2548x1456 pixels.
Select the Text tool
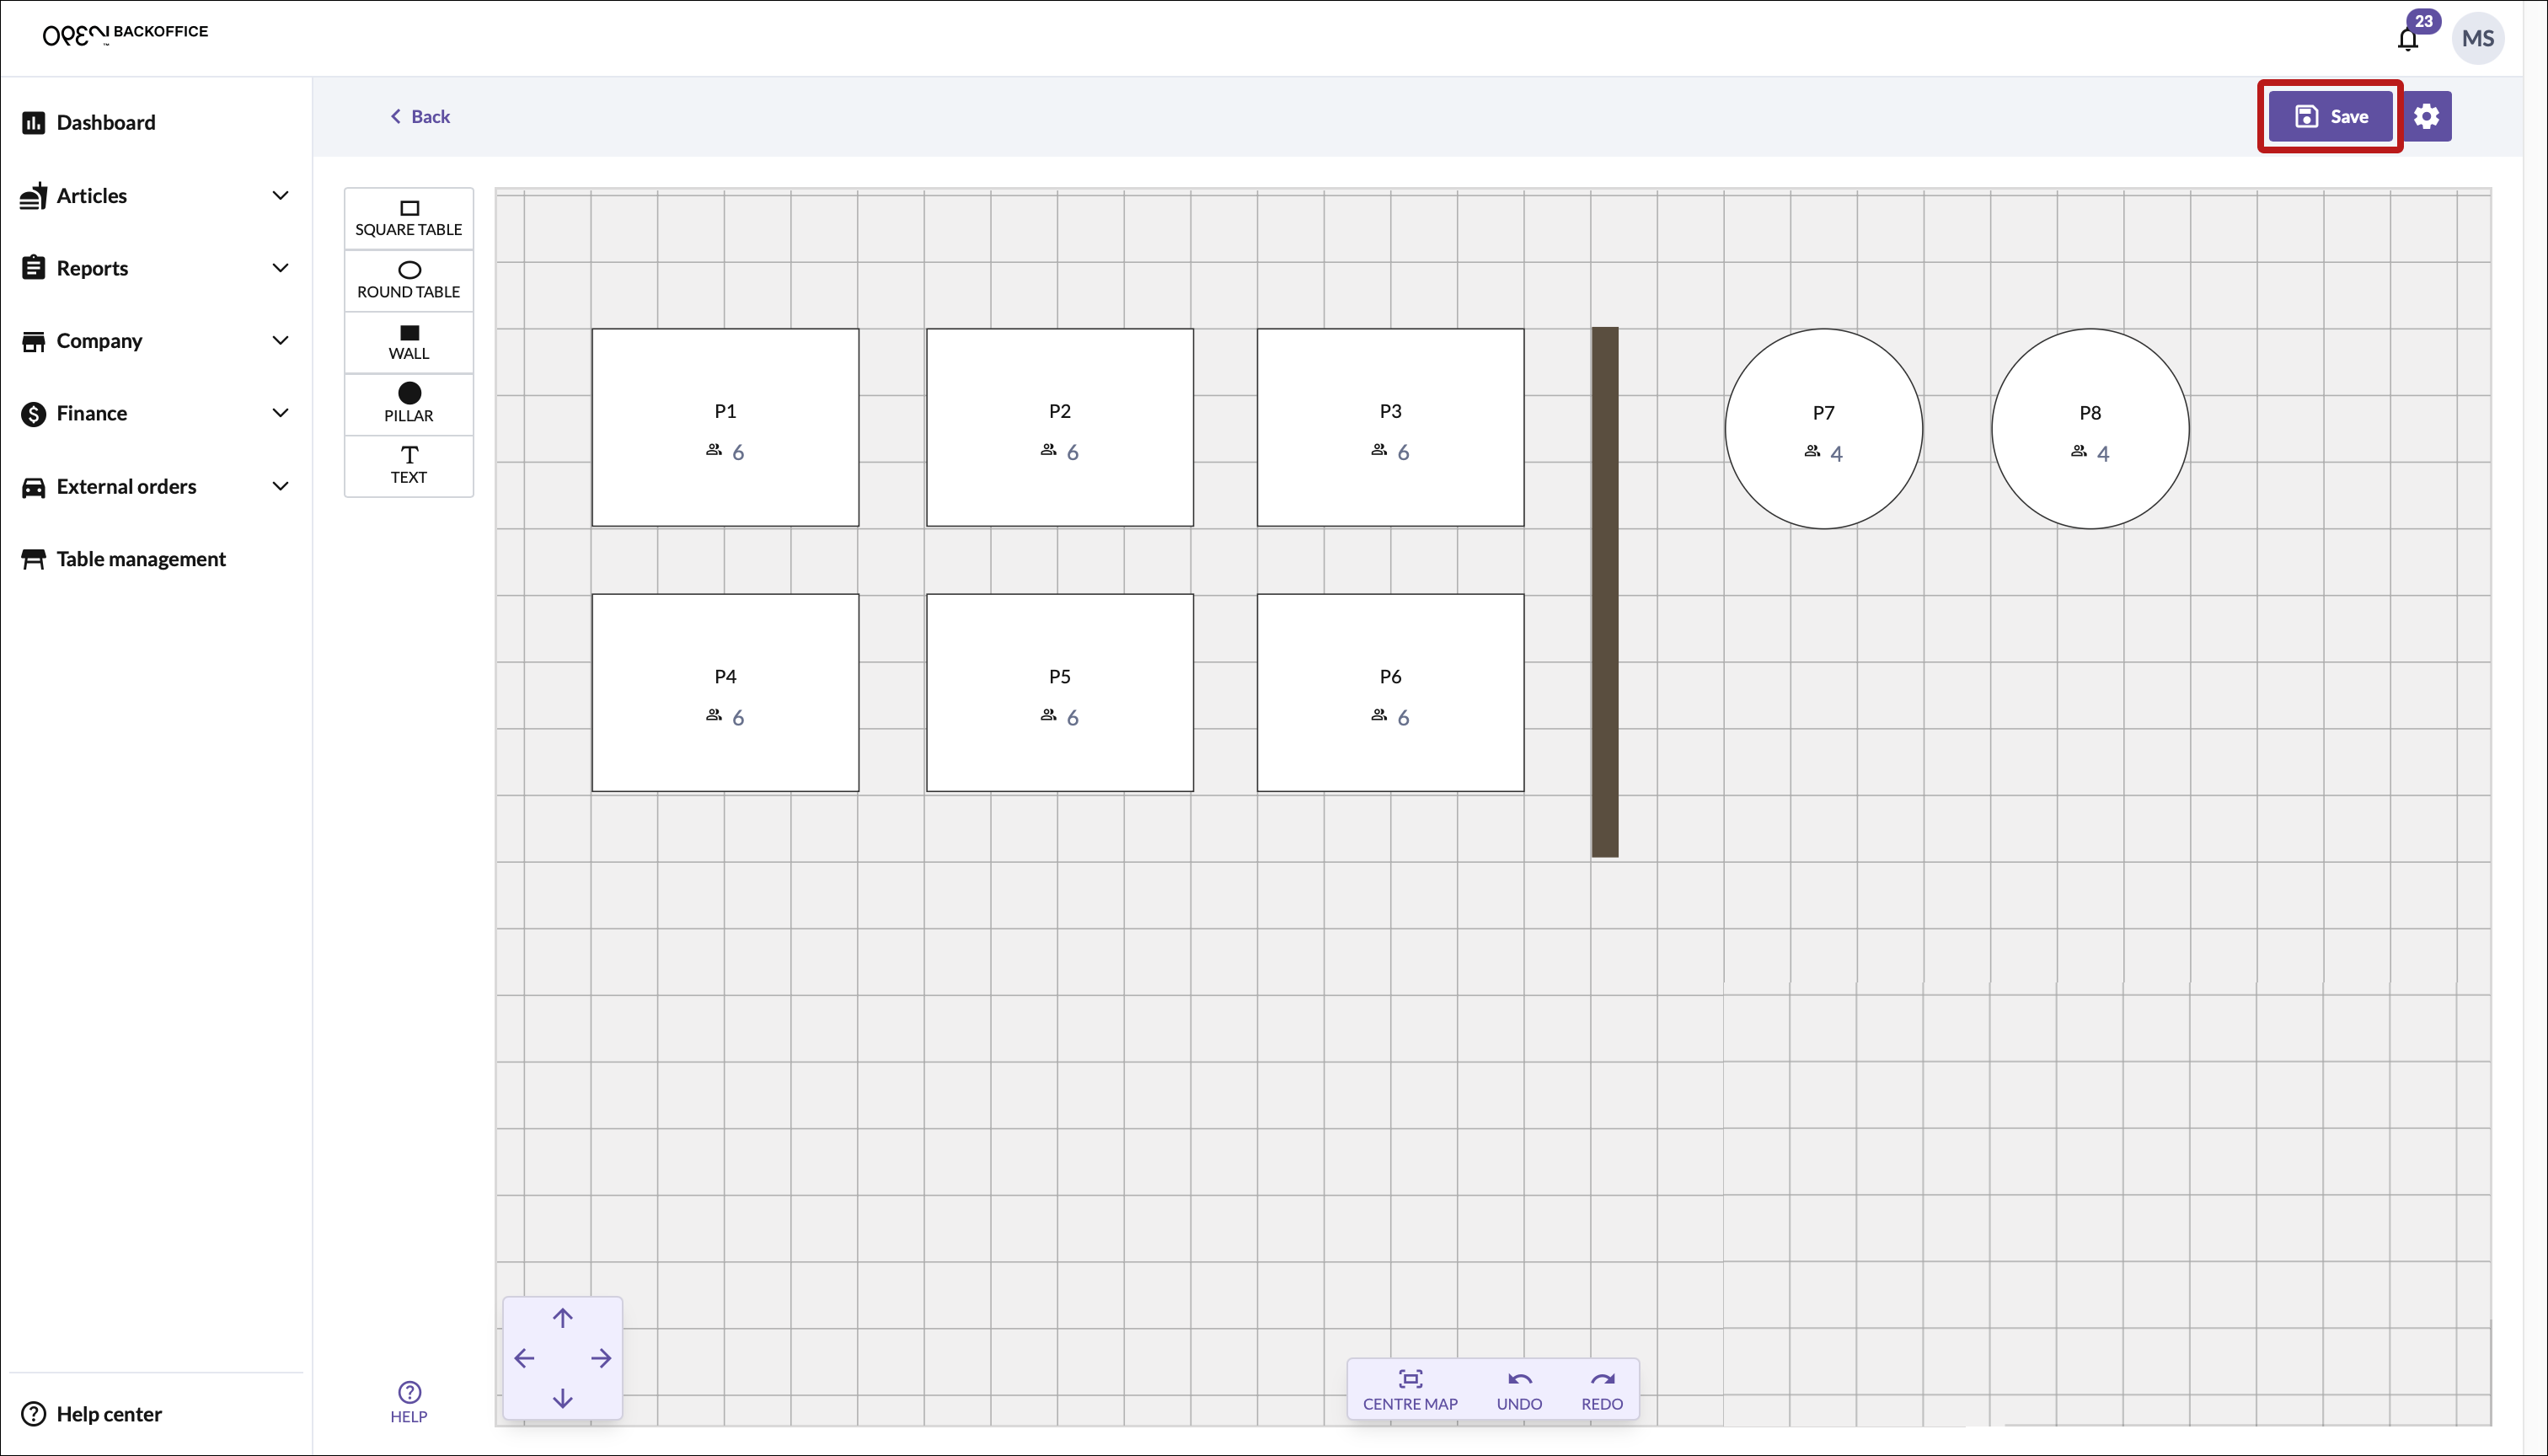click(x=408, y=466)
